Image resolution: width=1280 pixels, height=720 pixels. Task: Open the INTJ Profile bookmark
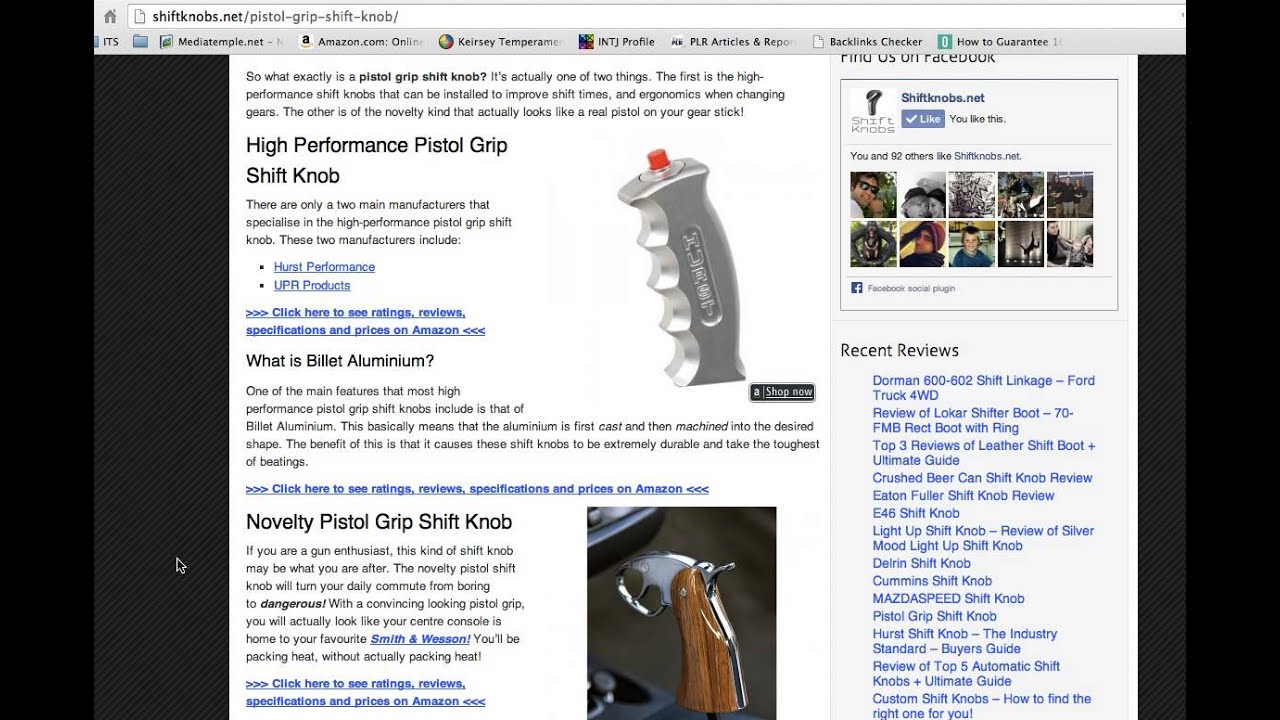(617, 42)
